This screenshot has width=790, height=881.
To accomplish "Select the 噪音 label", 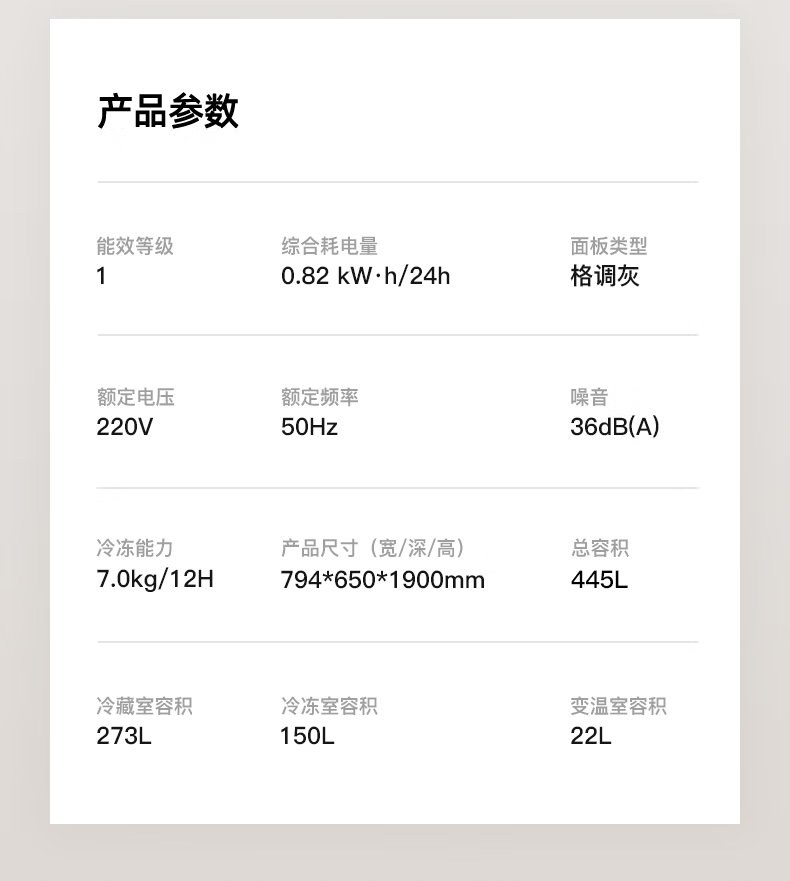I will point(589,397).
